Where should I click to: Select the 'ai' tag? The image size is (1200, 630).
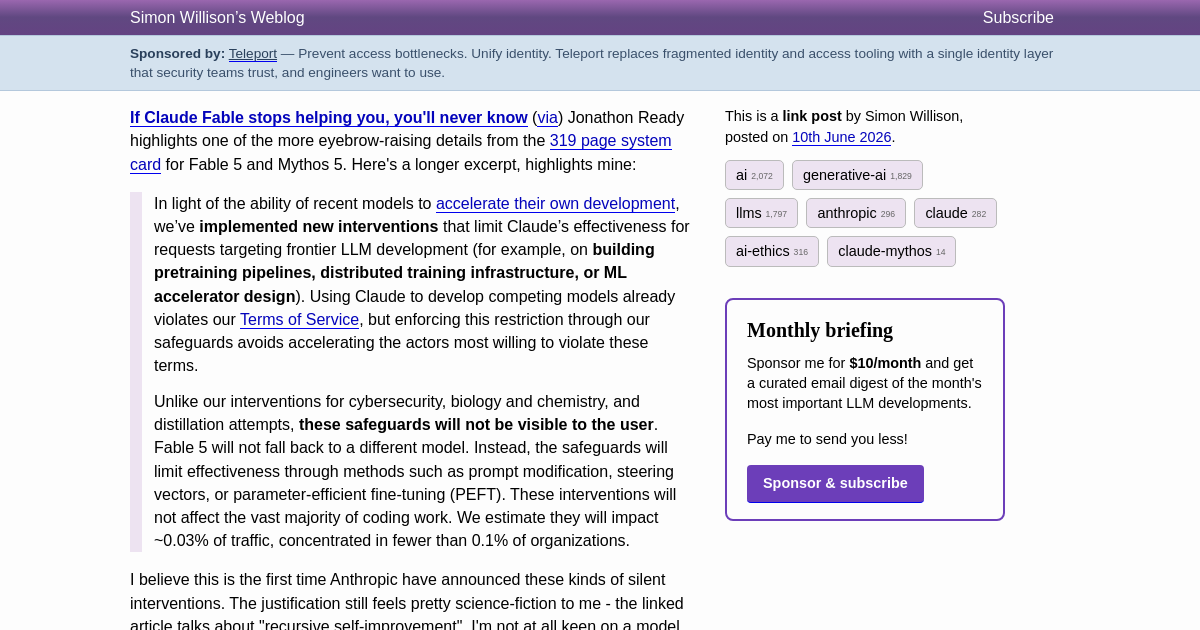coord(754,175)
